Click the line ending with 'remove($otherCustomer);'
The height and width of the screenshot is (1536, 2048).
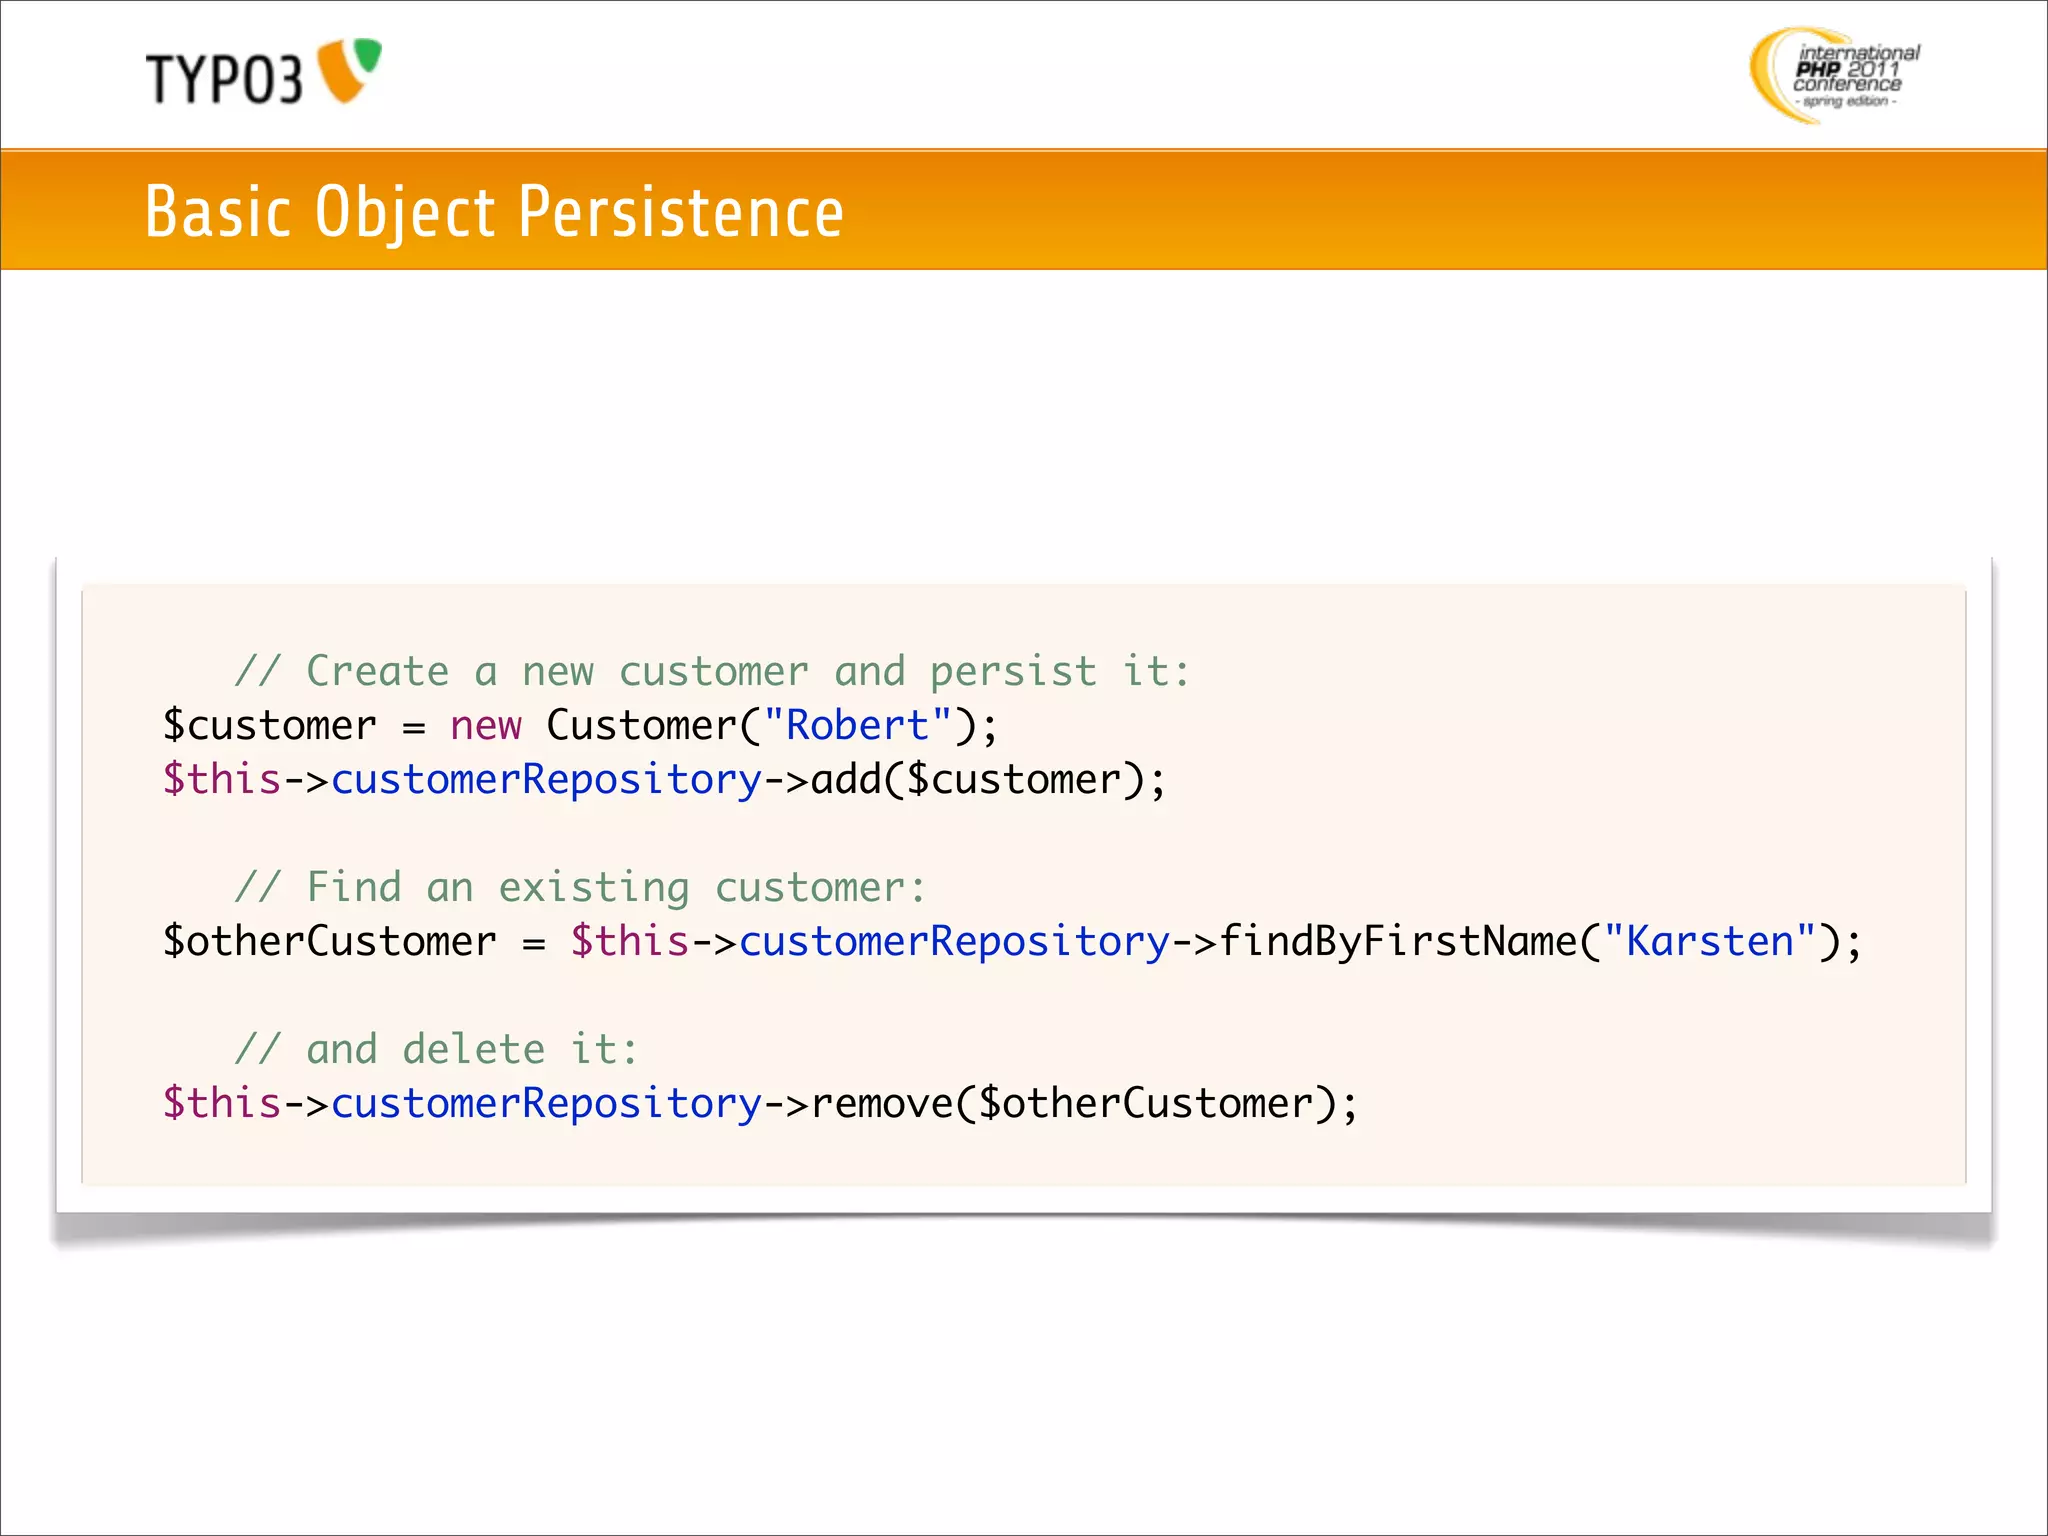761,1103
